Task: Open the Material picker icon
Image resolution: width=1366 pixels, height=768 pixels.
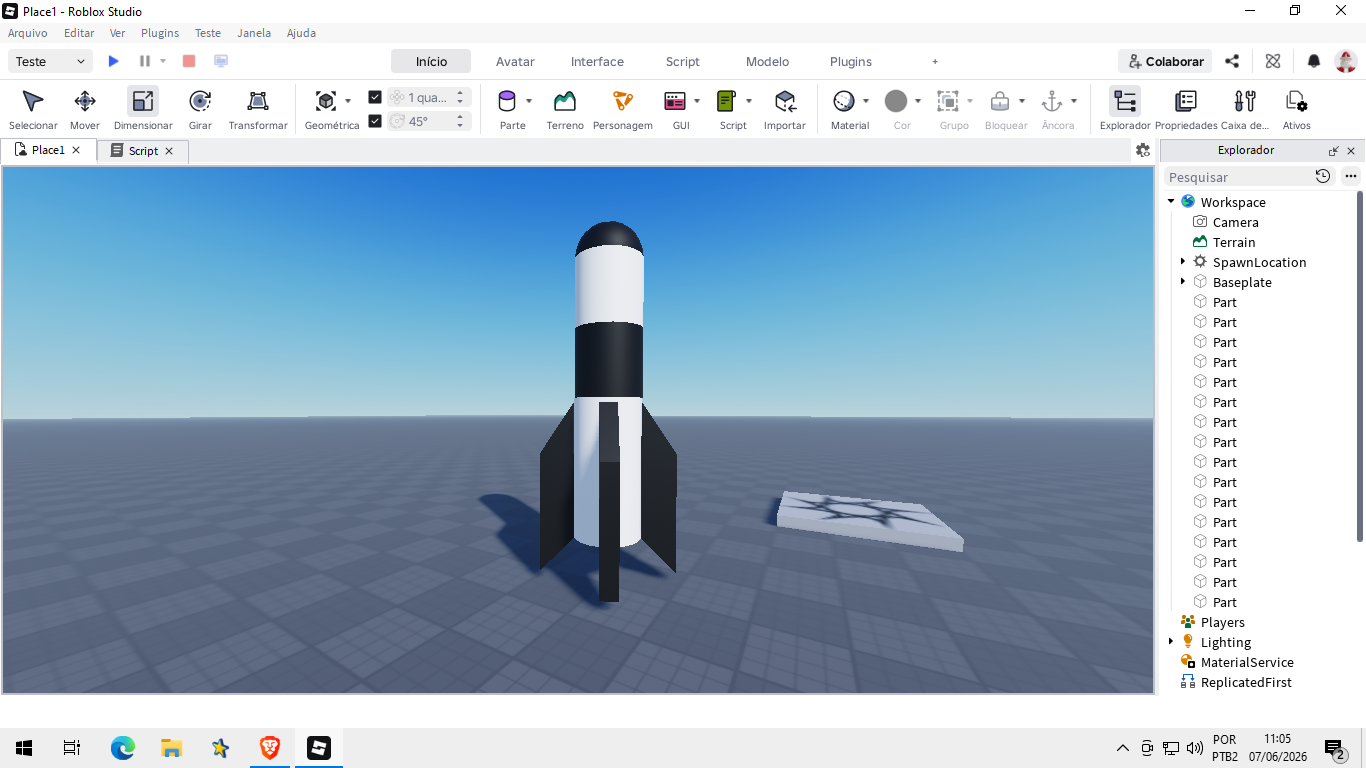Action: click(x=844, y=101)
